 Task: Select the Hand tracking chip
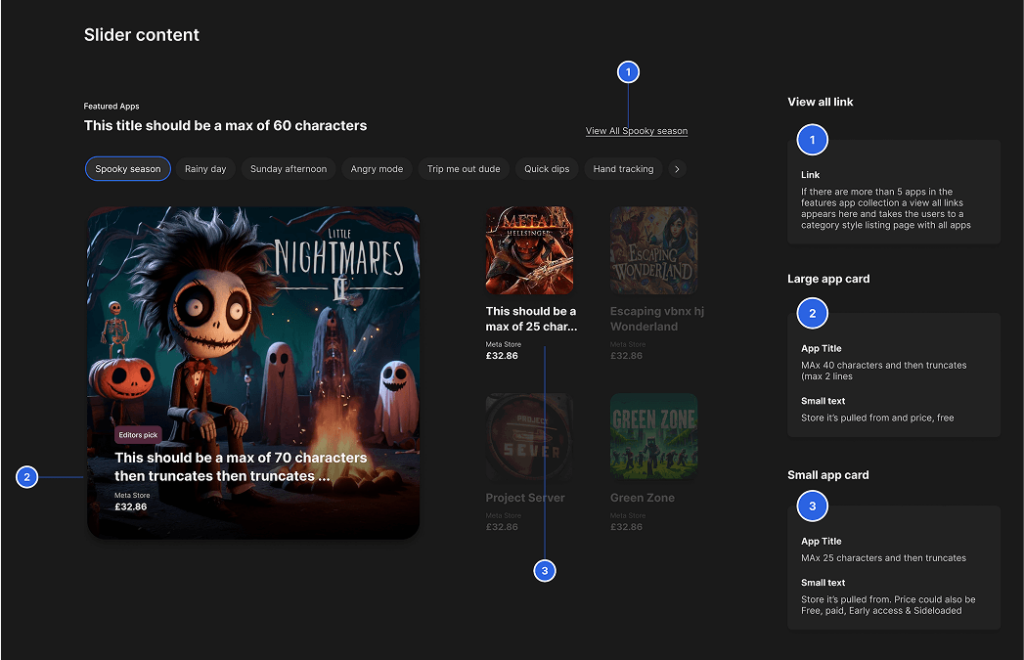tap(623, 169)
